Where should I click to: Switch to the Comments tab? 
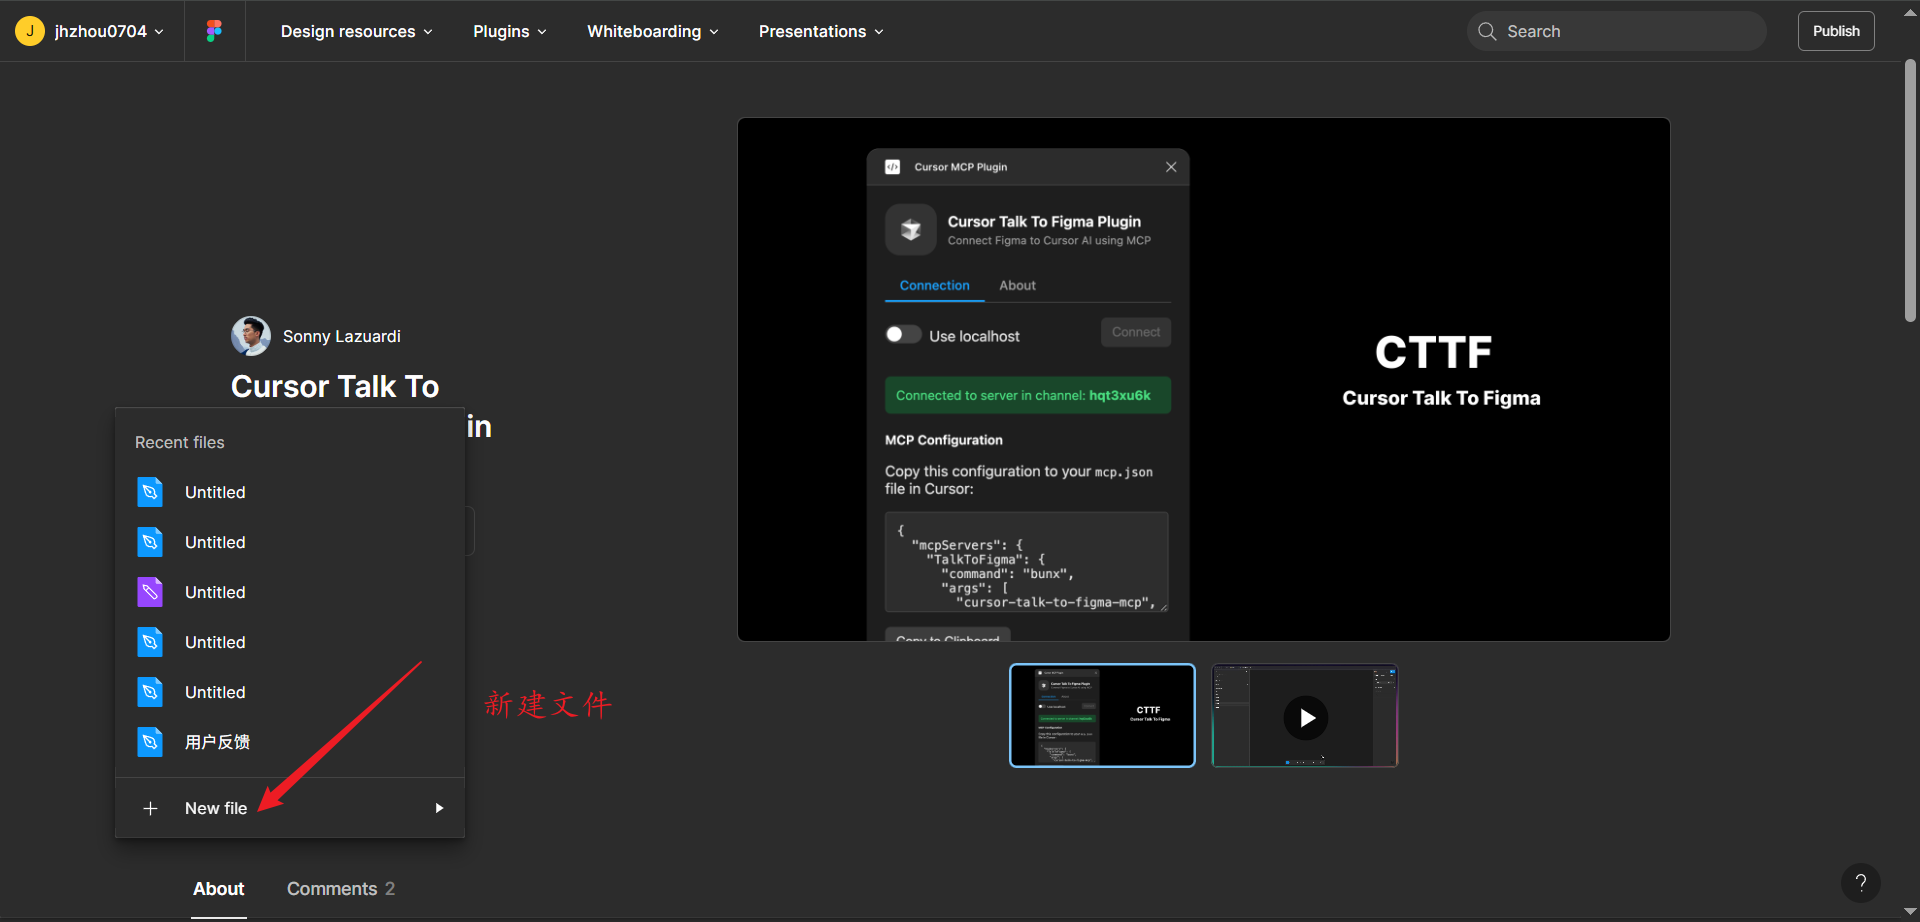click(341, 889)
